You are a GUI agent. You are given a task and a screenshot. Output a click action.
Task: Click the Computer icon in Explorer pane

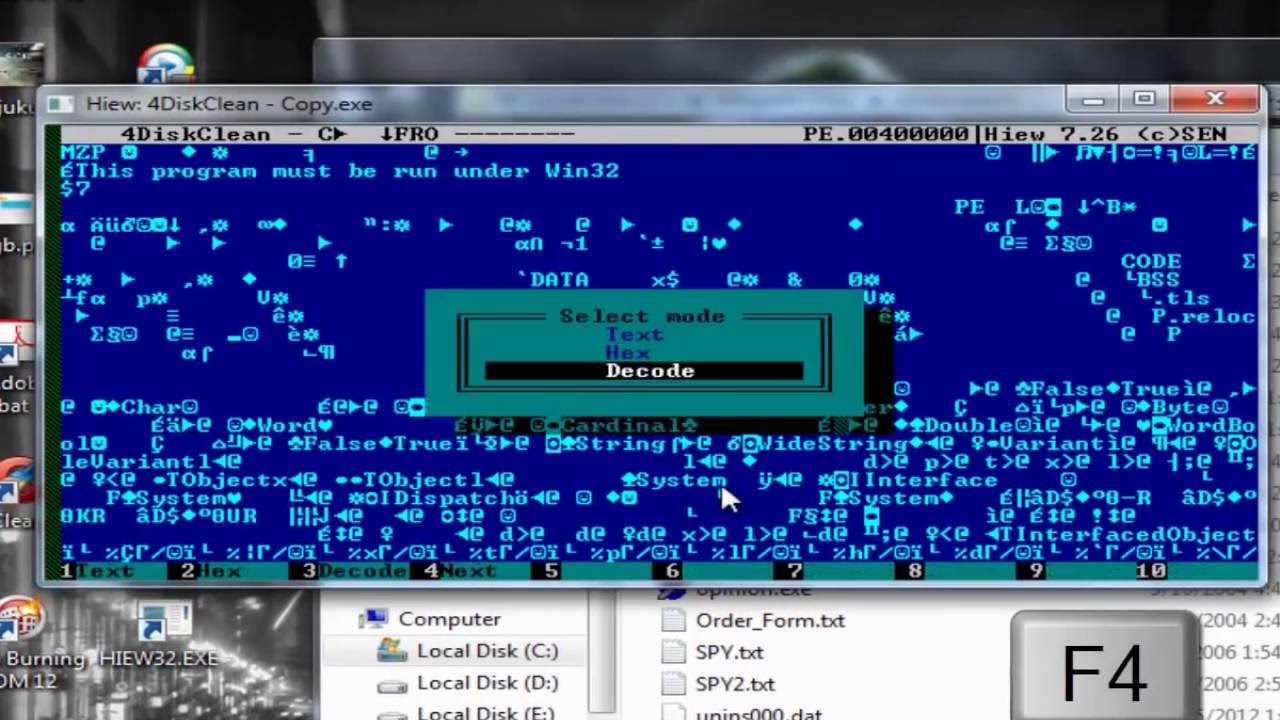[x=375, y=619]
